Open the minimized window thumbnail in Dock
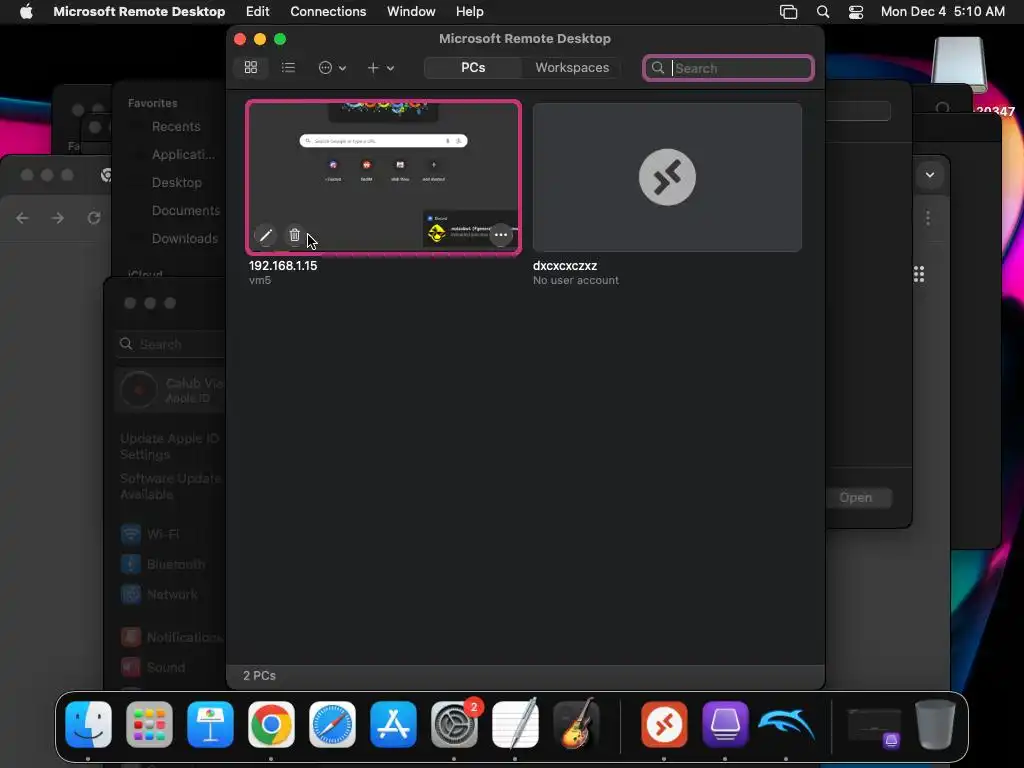The height and width of the screenshot is (768, 1024). coord(874,727)
